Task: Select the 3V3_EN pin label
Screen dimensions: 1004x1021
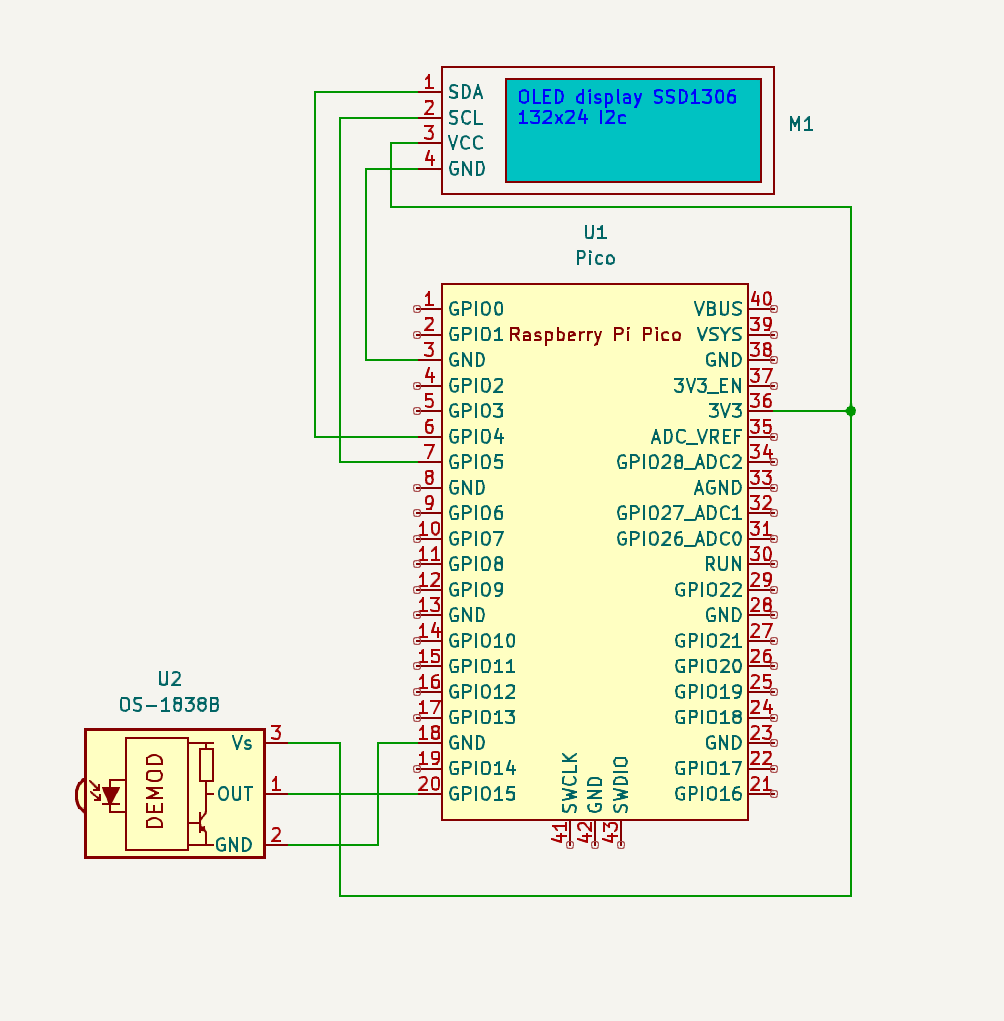Action: [x=708, y=385]
